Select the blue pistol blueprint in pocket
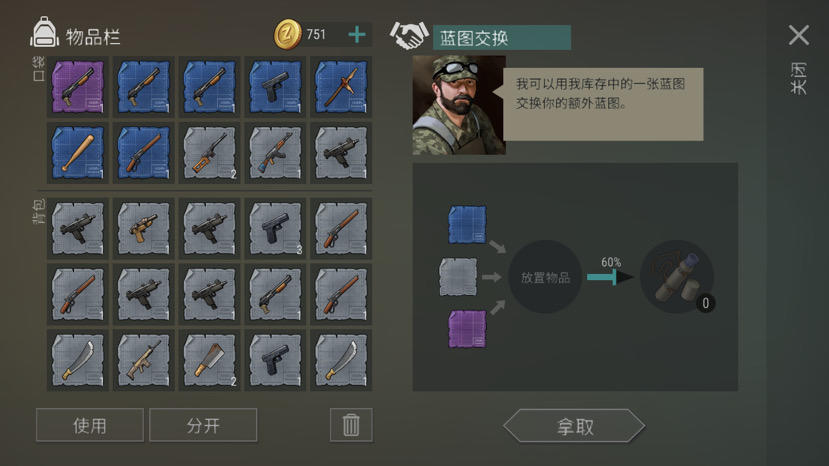Screen dimensions: 829x466 pos(275,87)
